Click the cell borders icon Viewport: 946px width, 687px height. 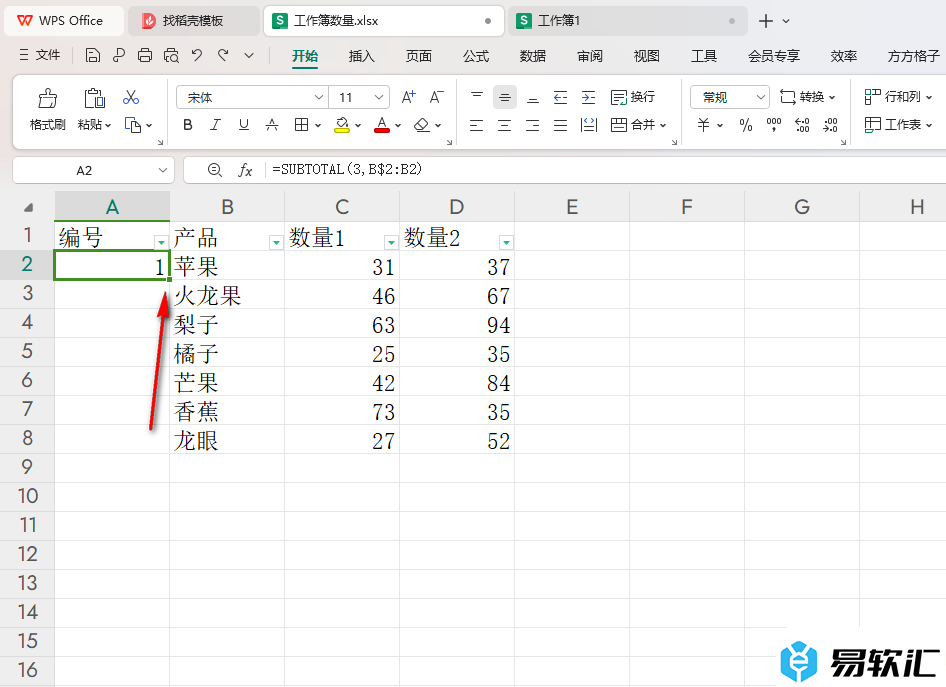[301, 125]
